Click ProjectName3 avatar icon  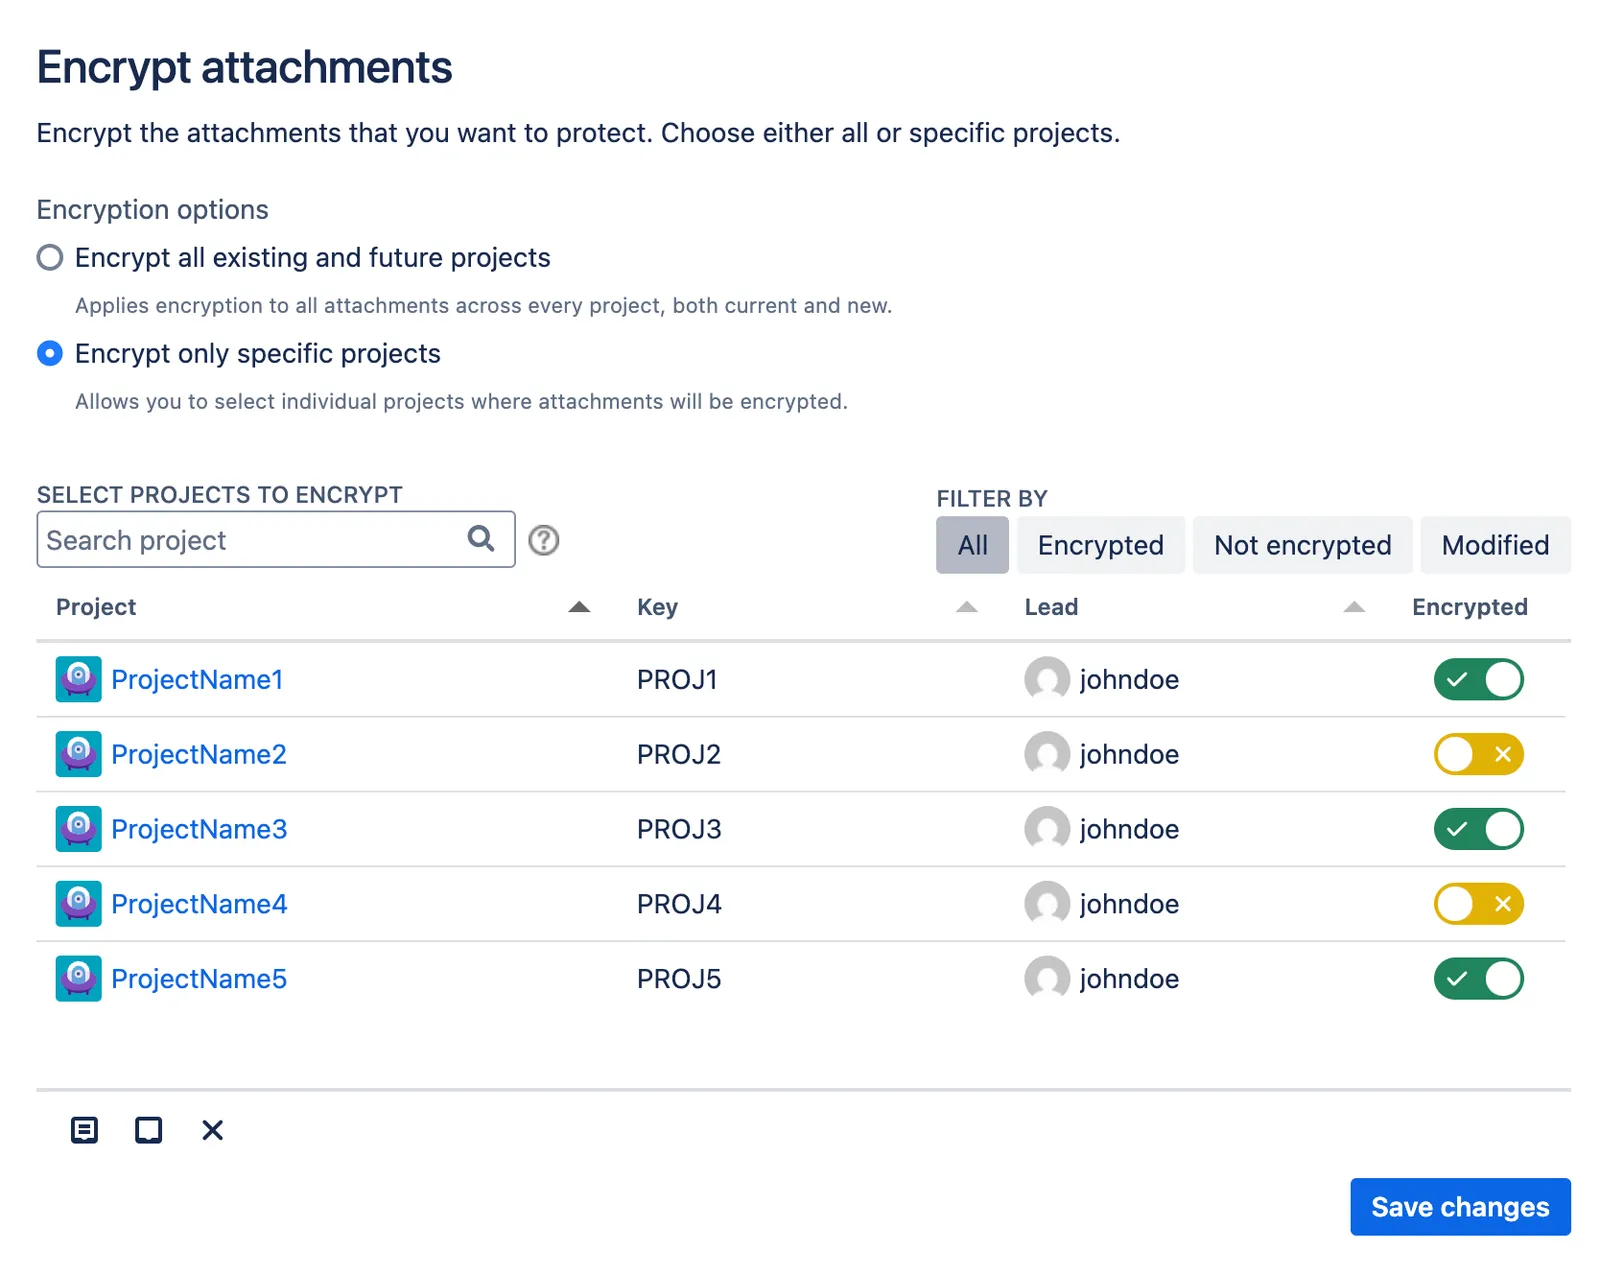click(x=78, y=829)
